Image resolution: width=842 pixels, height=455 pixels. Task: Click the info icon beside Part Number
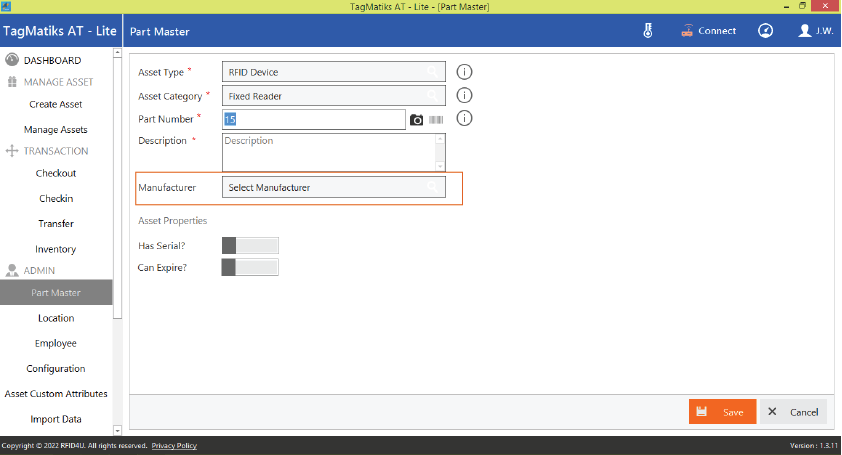coord(464,119)
